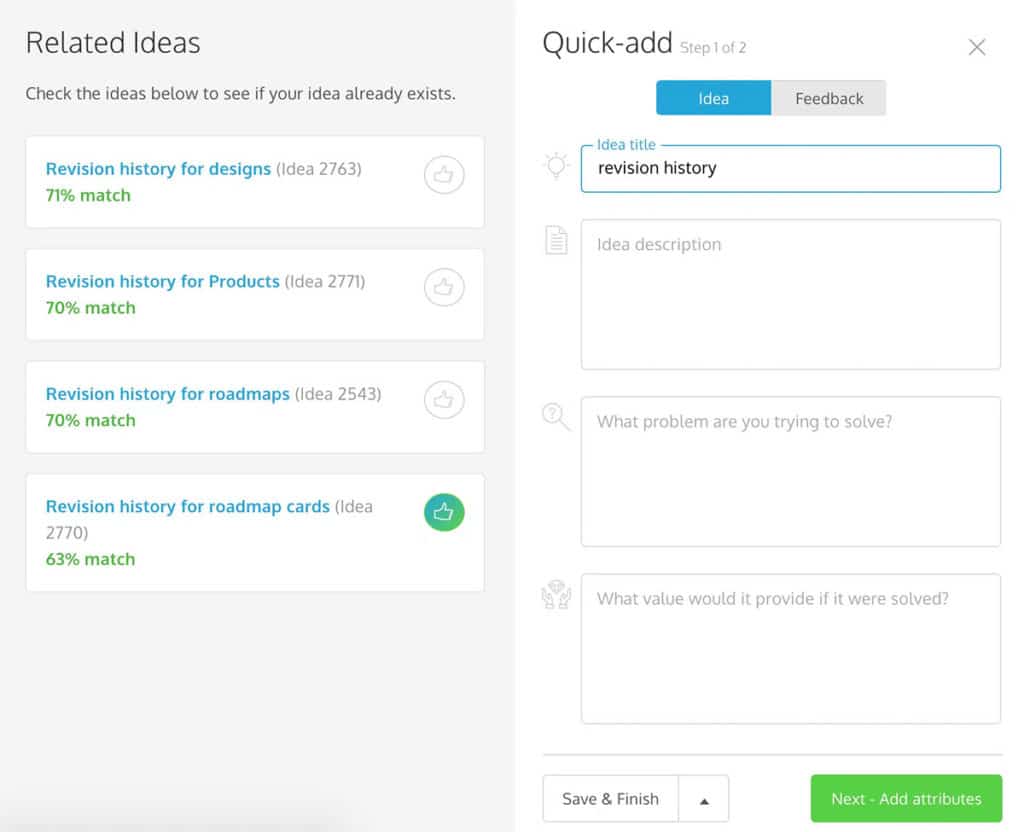Click the lightbulb icon beside Idea title
The width and height of the screenshot is (1024, 832).
coord(556,167)
